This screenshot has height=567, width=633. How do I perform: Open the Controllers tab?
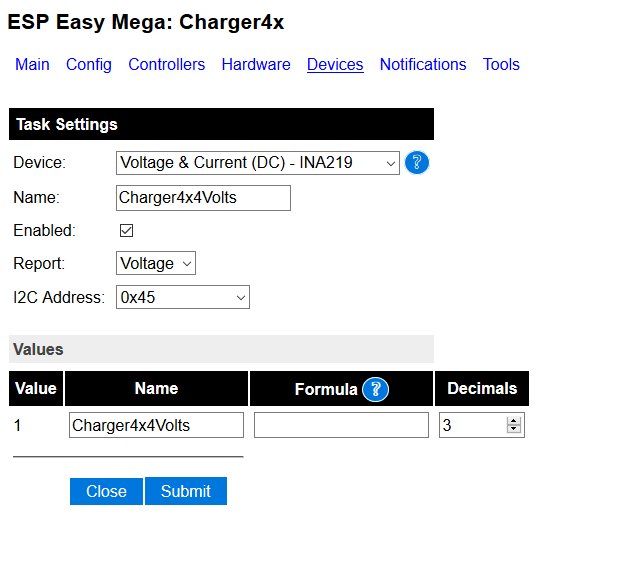(167, 65)
